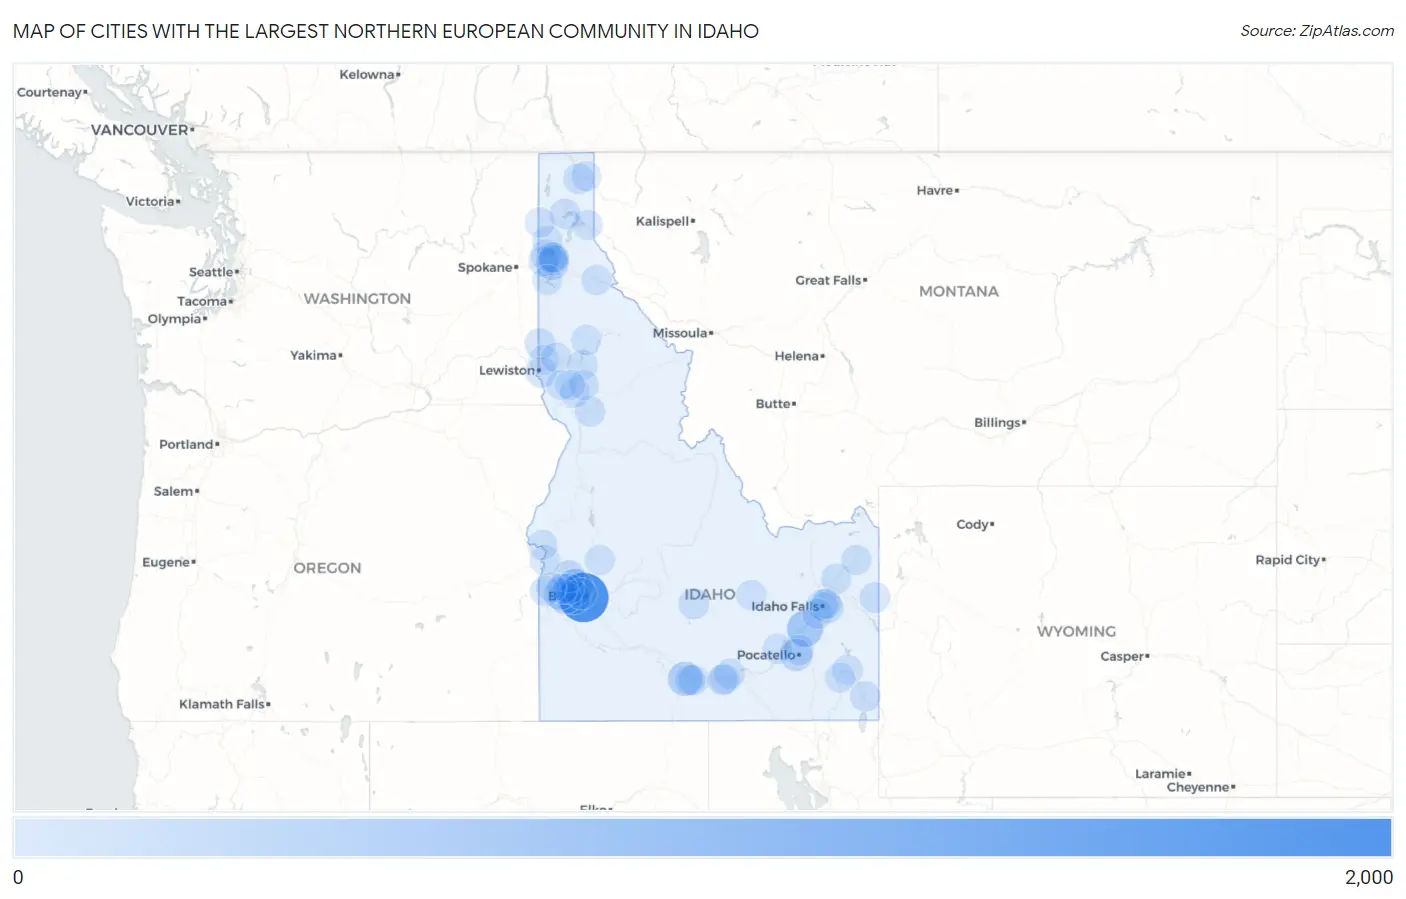Click the Billings city label
The width and height of the screenshot is (1406, 899).
pyautogui.click(x=1000, y=423)
